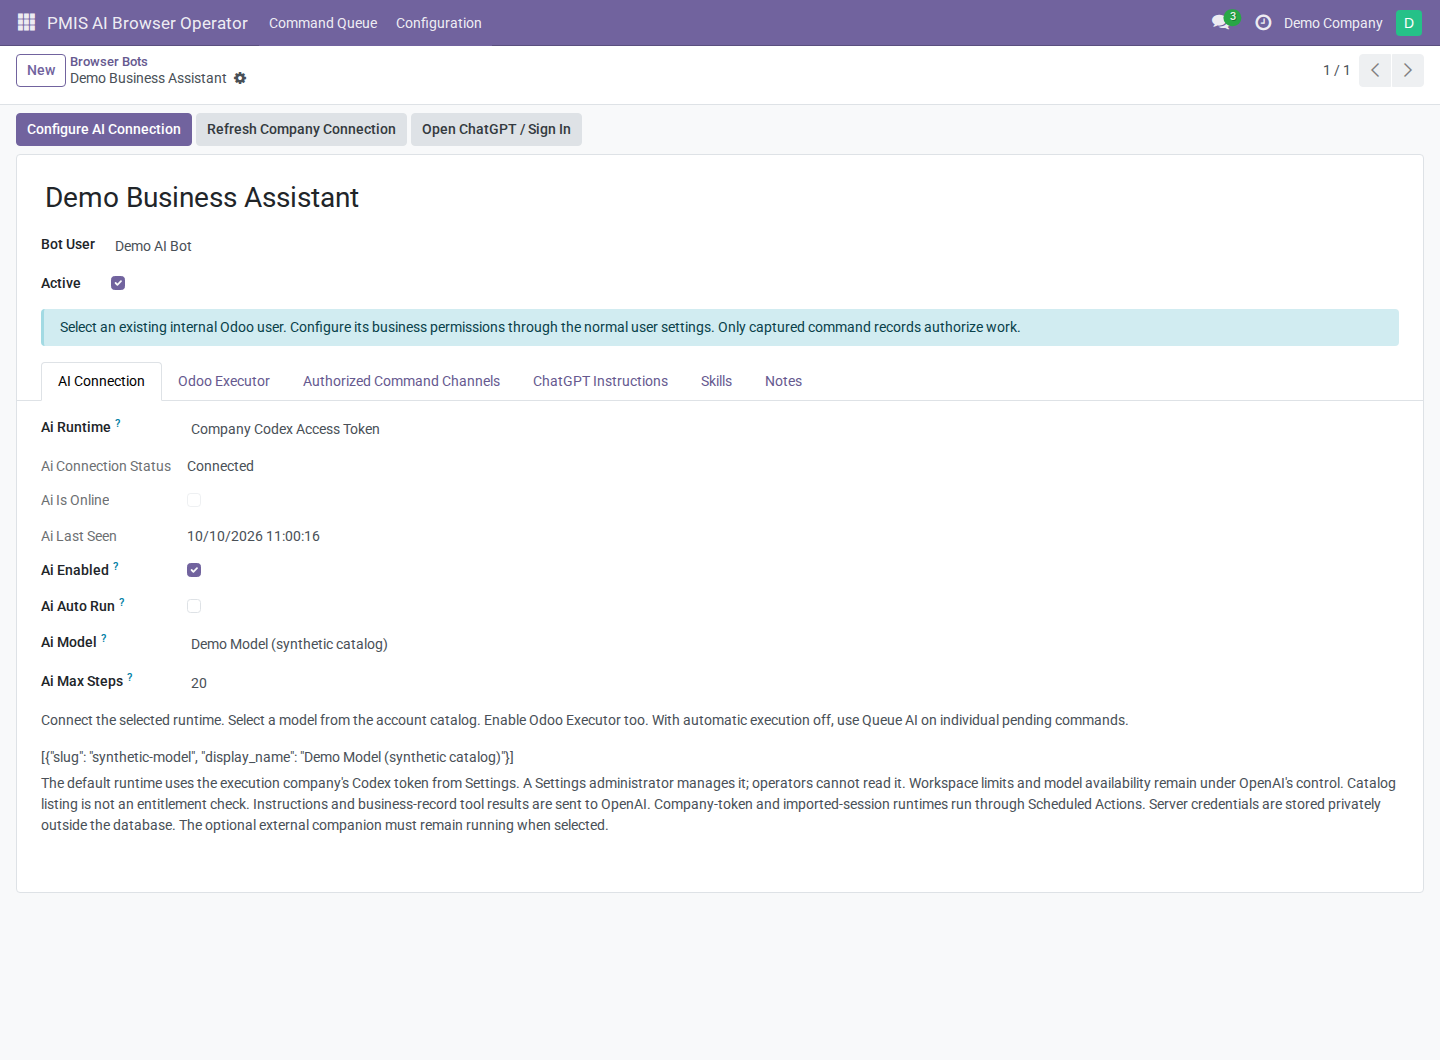Show the Ai Auto Run help icon
This screenshot has height=1060, width=1440.
[122, 602]
